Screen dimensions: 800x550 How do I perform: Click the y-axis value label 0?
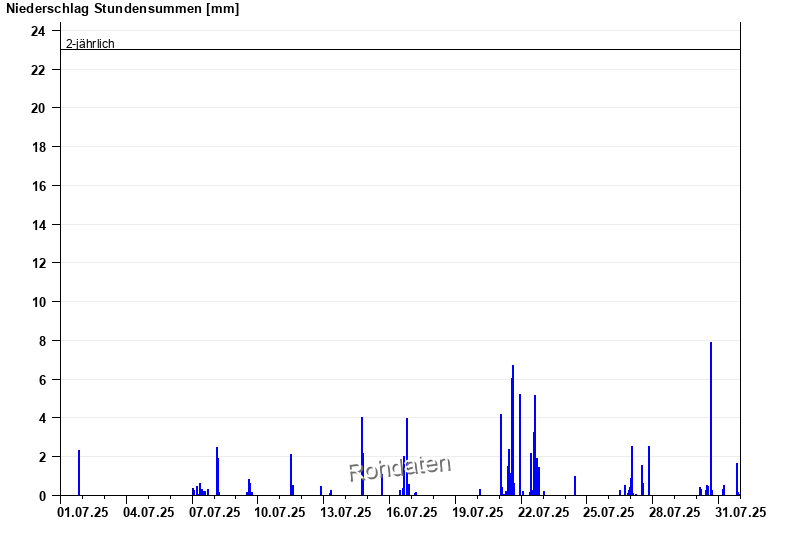(42, 496)
